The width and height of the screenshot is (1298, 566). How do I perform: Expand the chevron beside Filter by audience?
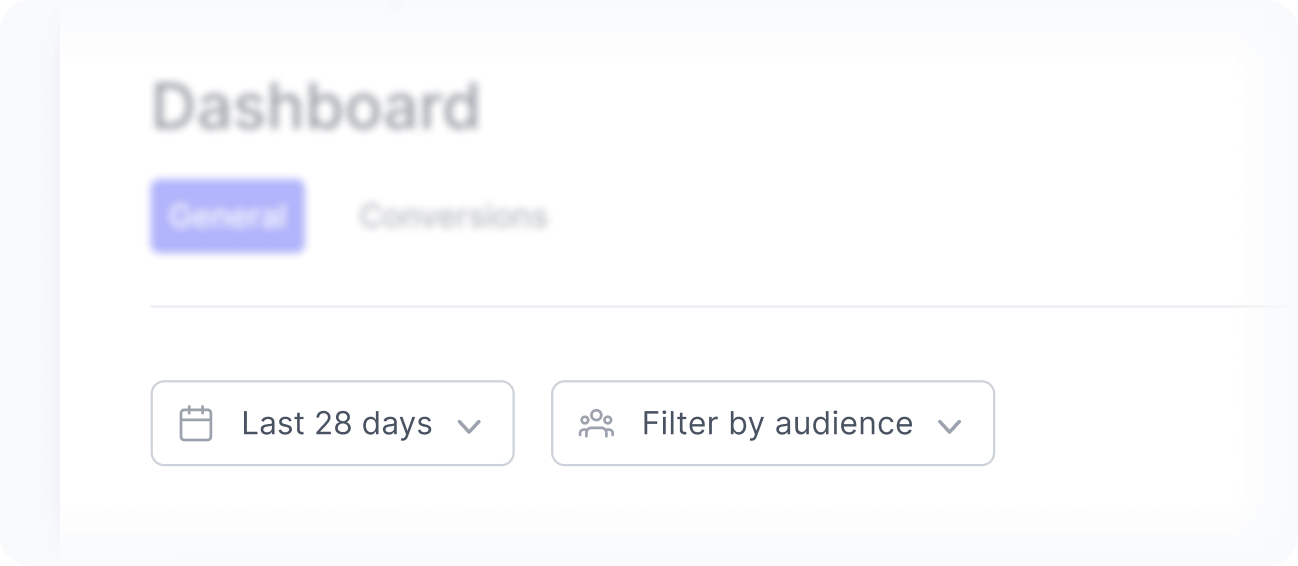[x=949, y=426]
